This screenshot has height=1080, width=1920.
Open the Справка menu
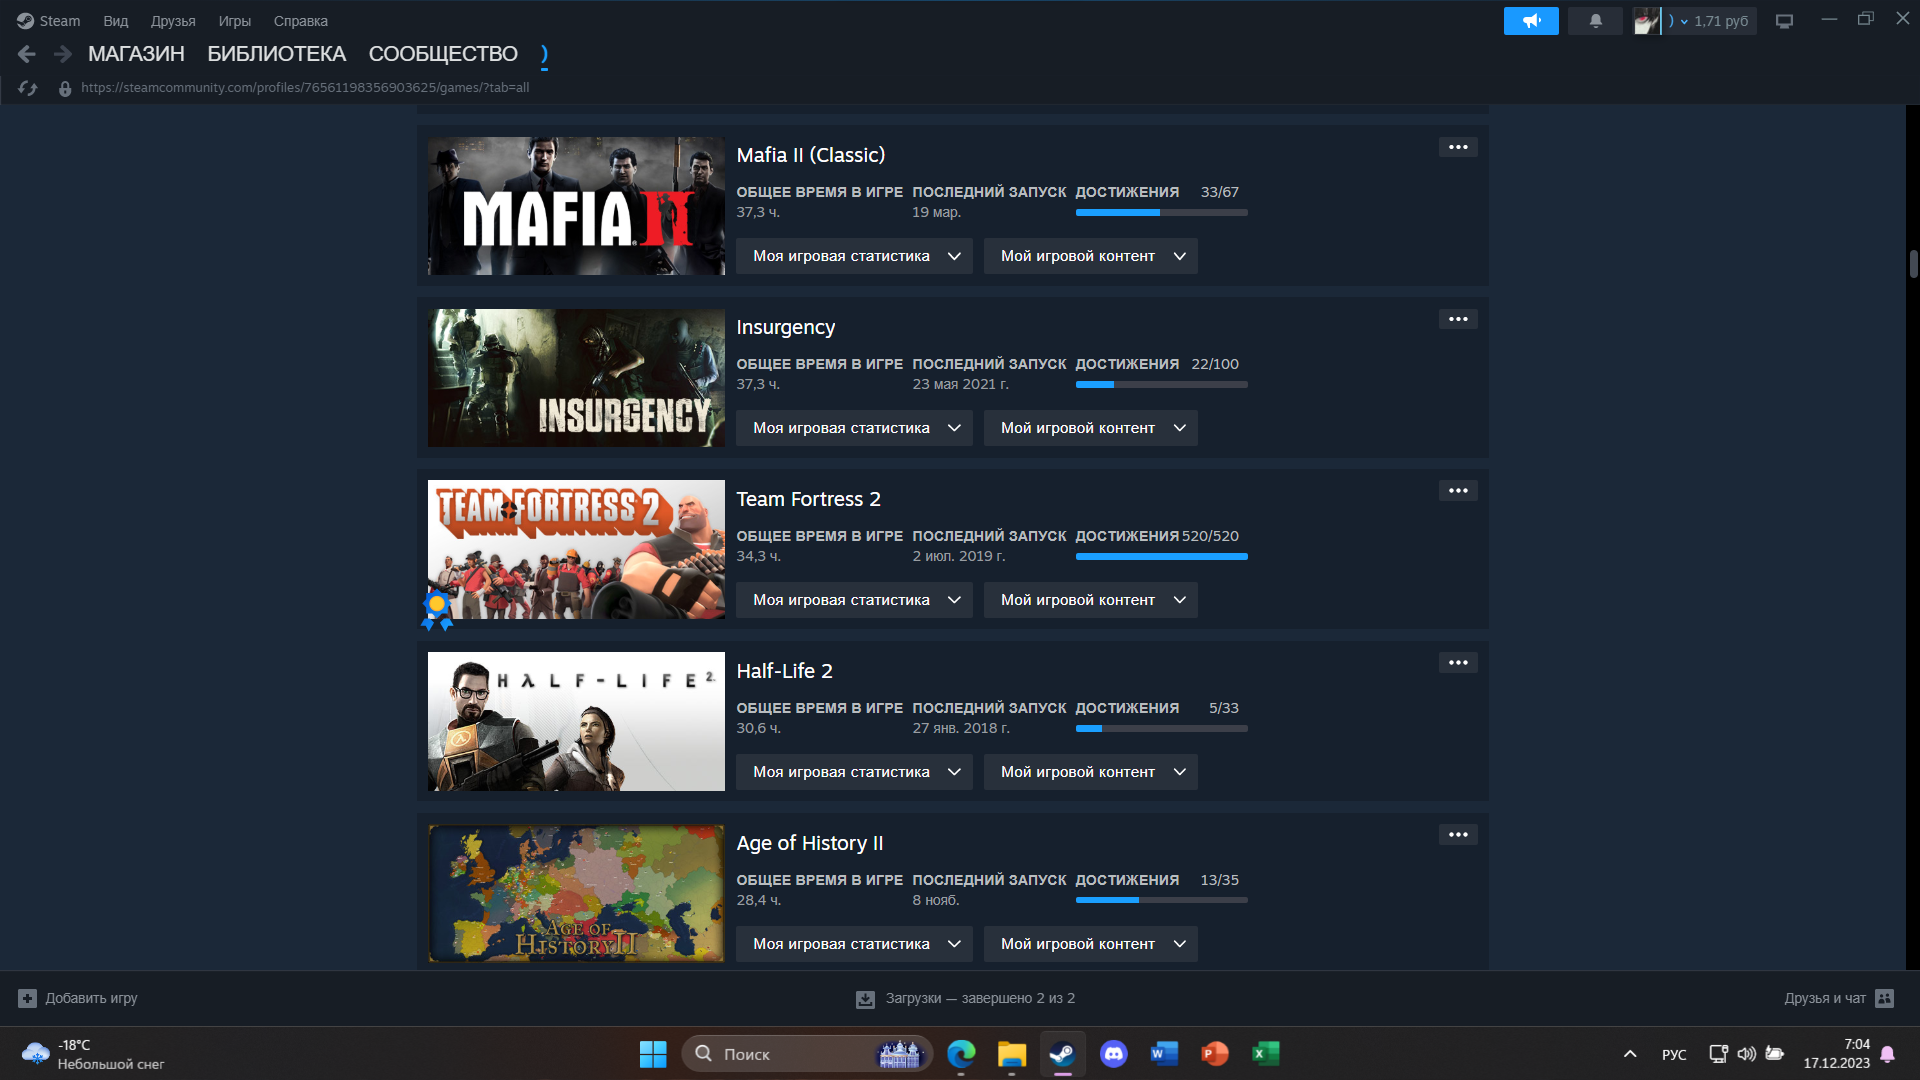301,21
